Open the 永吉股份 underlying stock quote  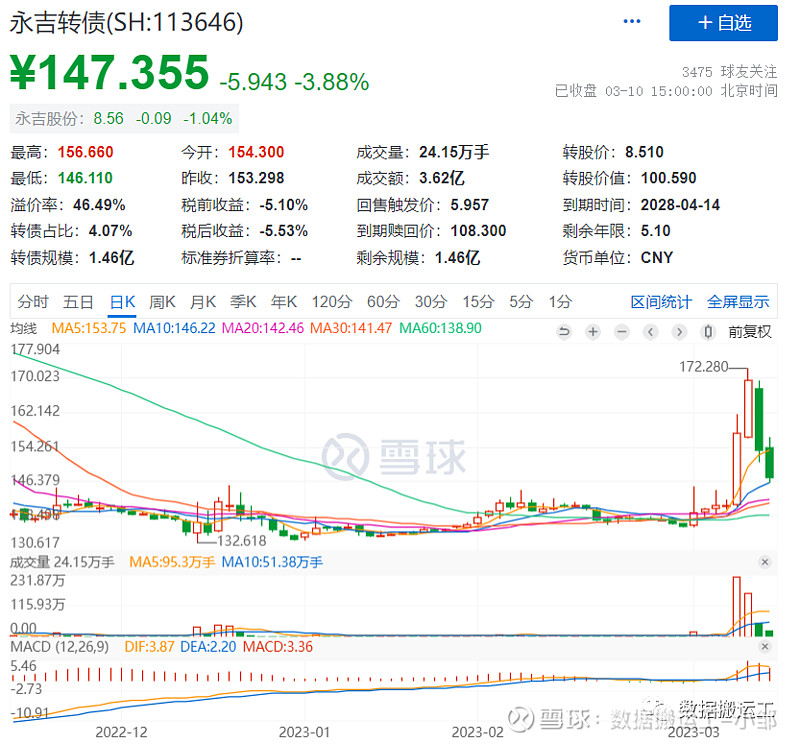[x=123, y=119]
